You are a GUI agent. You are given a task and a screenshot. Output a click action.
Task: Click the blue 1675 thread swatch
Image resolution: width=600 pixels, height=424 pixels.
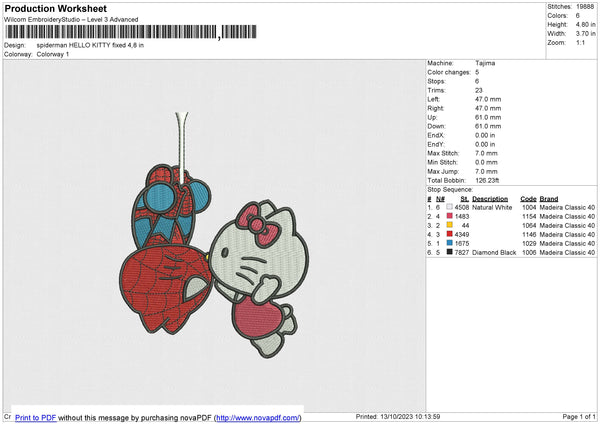(449, 243)
